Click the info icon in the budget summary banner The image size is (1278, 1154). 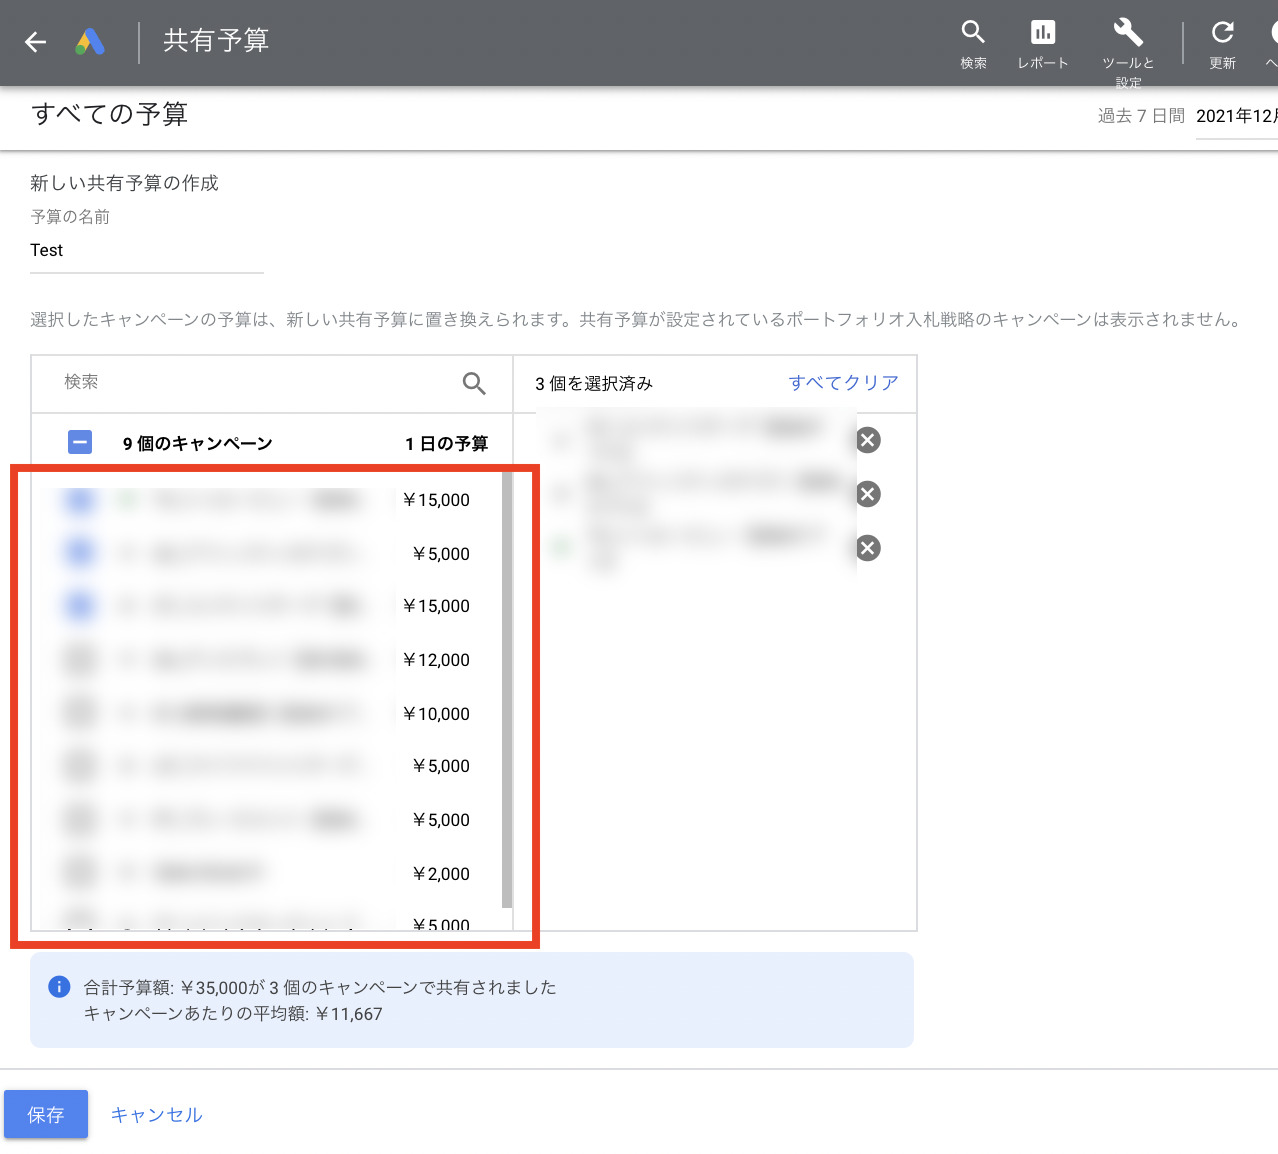click(x=58, y=987)
